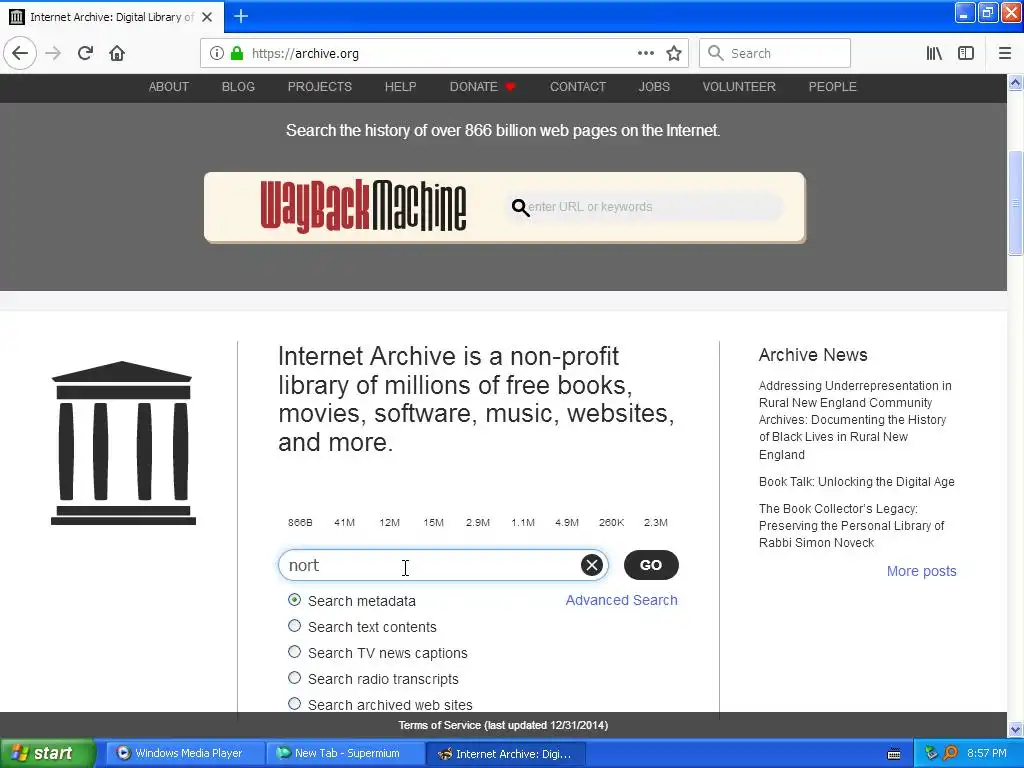1024x768 pixels.
Task: Open The Book Collector's Legacy article
Action: 852,526
